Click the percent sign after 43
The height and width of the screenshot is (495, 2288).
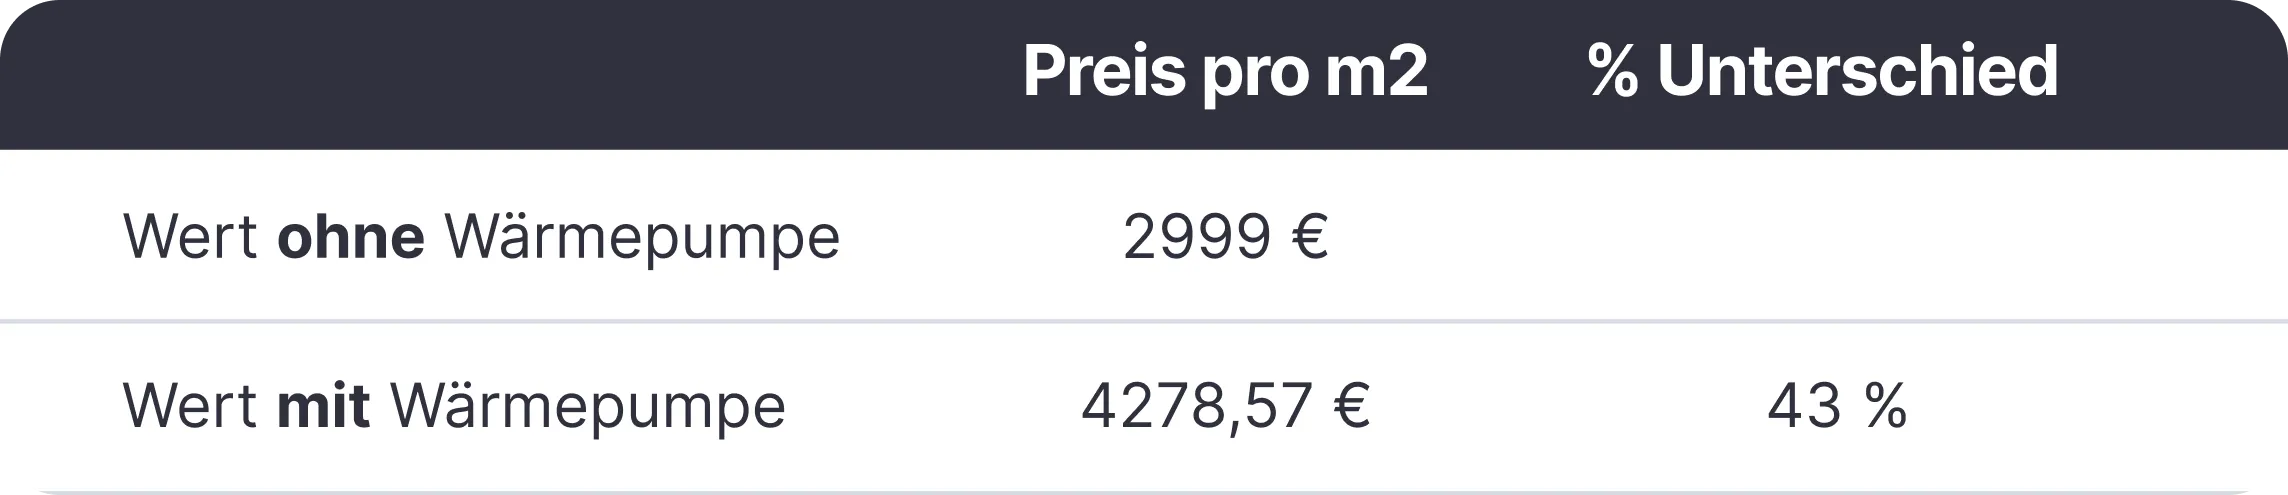pyautogui.click(x=1885, y=406)
